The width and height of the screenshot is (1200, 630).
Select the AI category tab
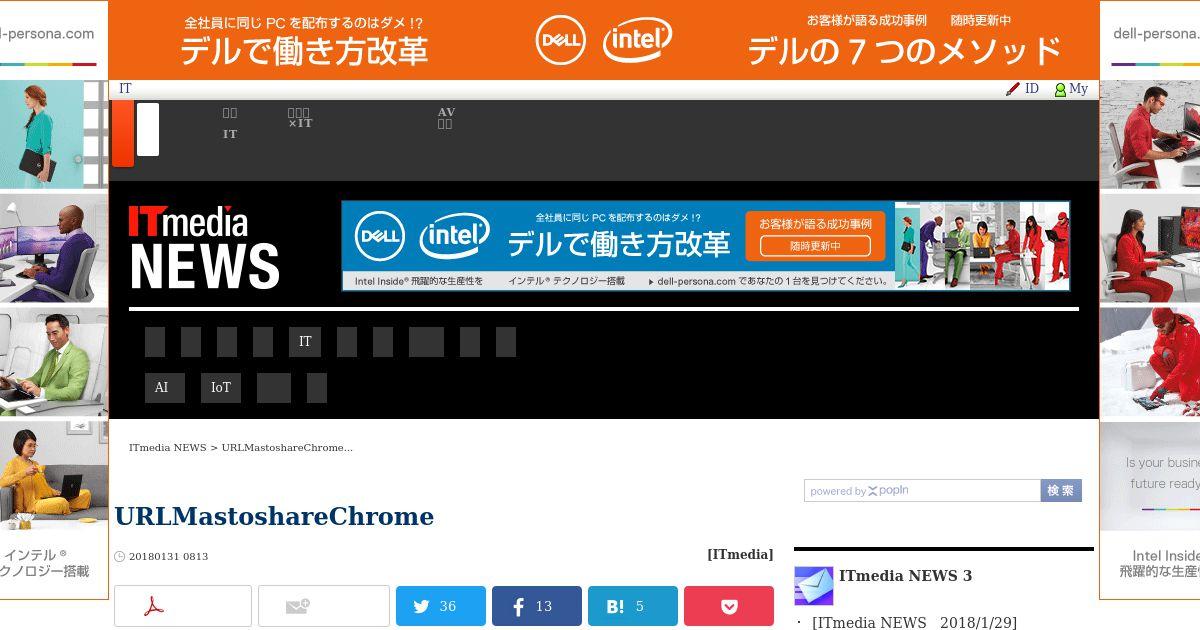(165, 388)
